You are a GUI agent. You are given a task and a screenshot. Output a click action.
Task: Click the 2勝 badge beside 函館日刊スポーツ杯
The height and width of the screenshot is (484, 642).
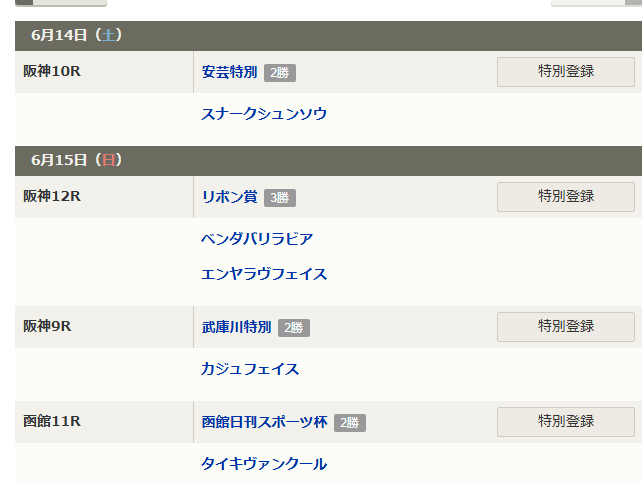tap(350, 423)
